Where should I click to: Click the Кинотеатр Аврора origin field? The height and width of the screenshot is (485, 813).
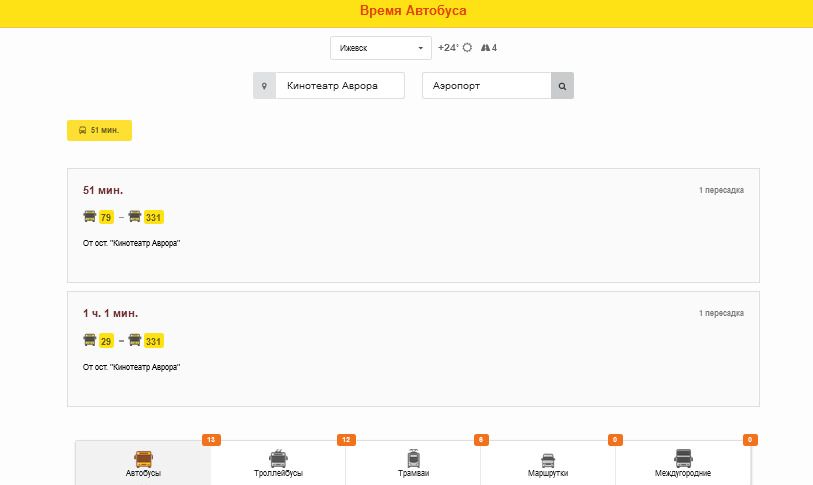click(x=340, y=86)
